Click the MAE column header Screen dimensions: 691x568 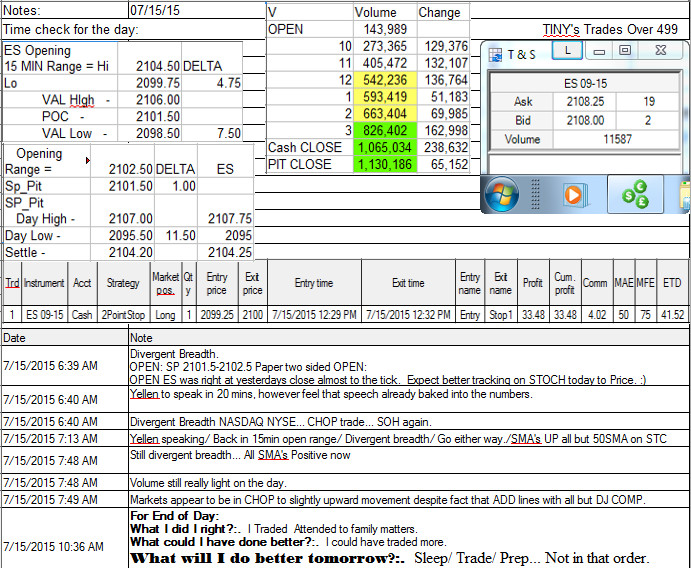pos(624,283)
